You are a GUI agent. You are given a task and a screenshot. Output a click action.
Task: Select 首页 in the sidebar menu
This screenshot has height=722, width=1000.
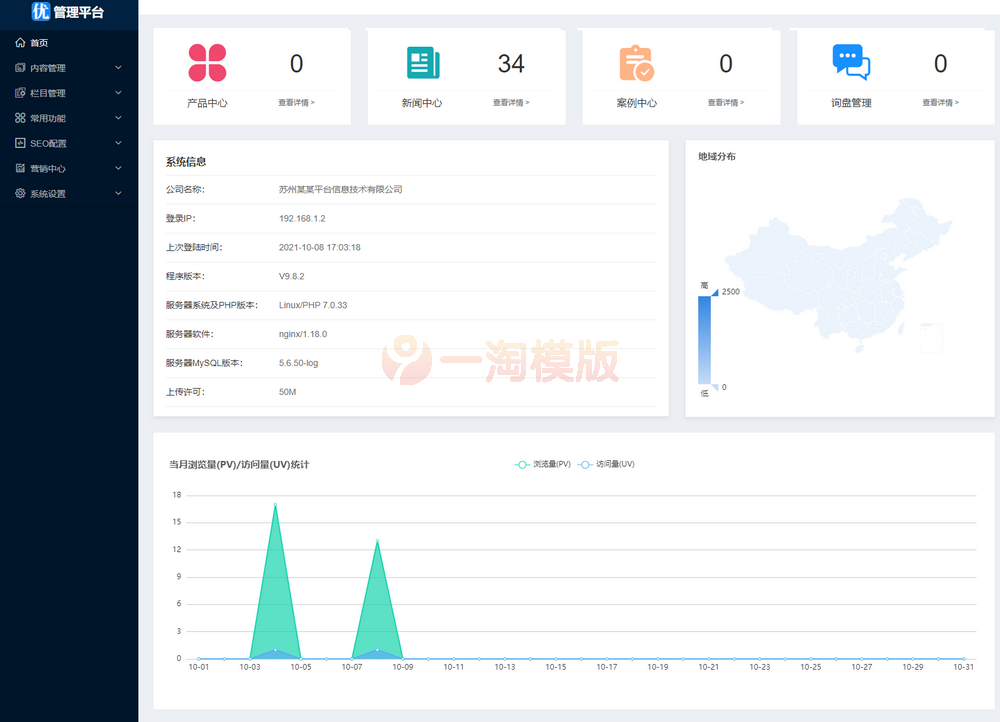[x=40, y=42]
